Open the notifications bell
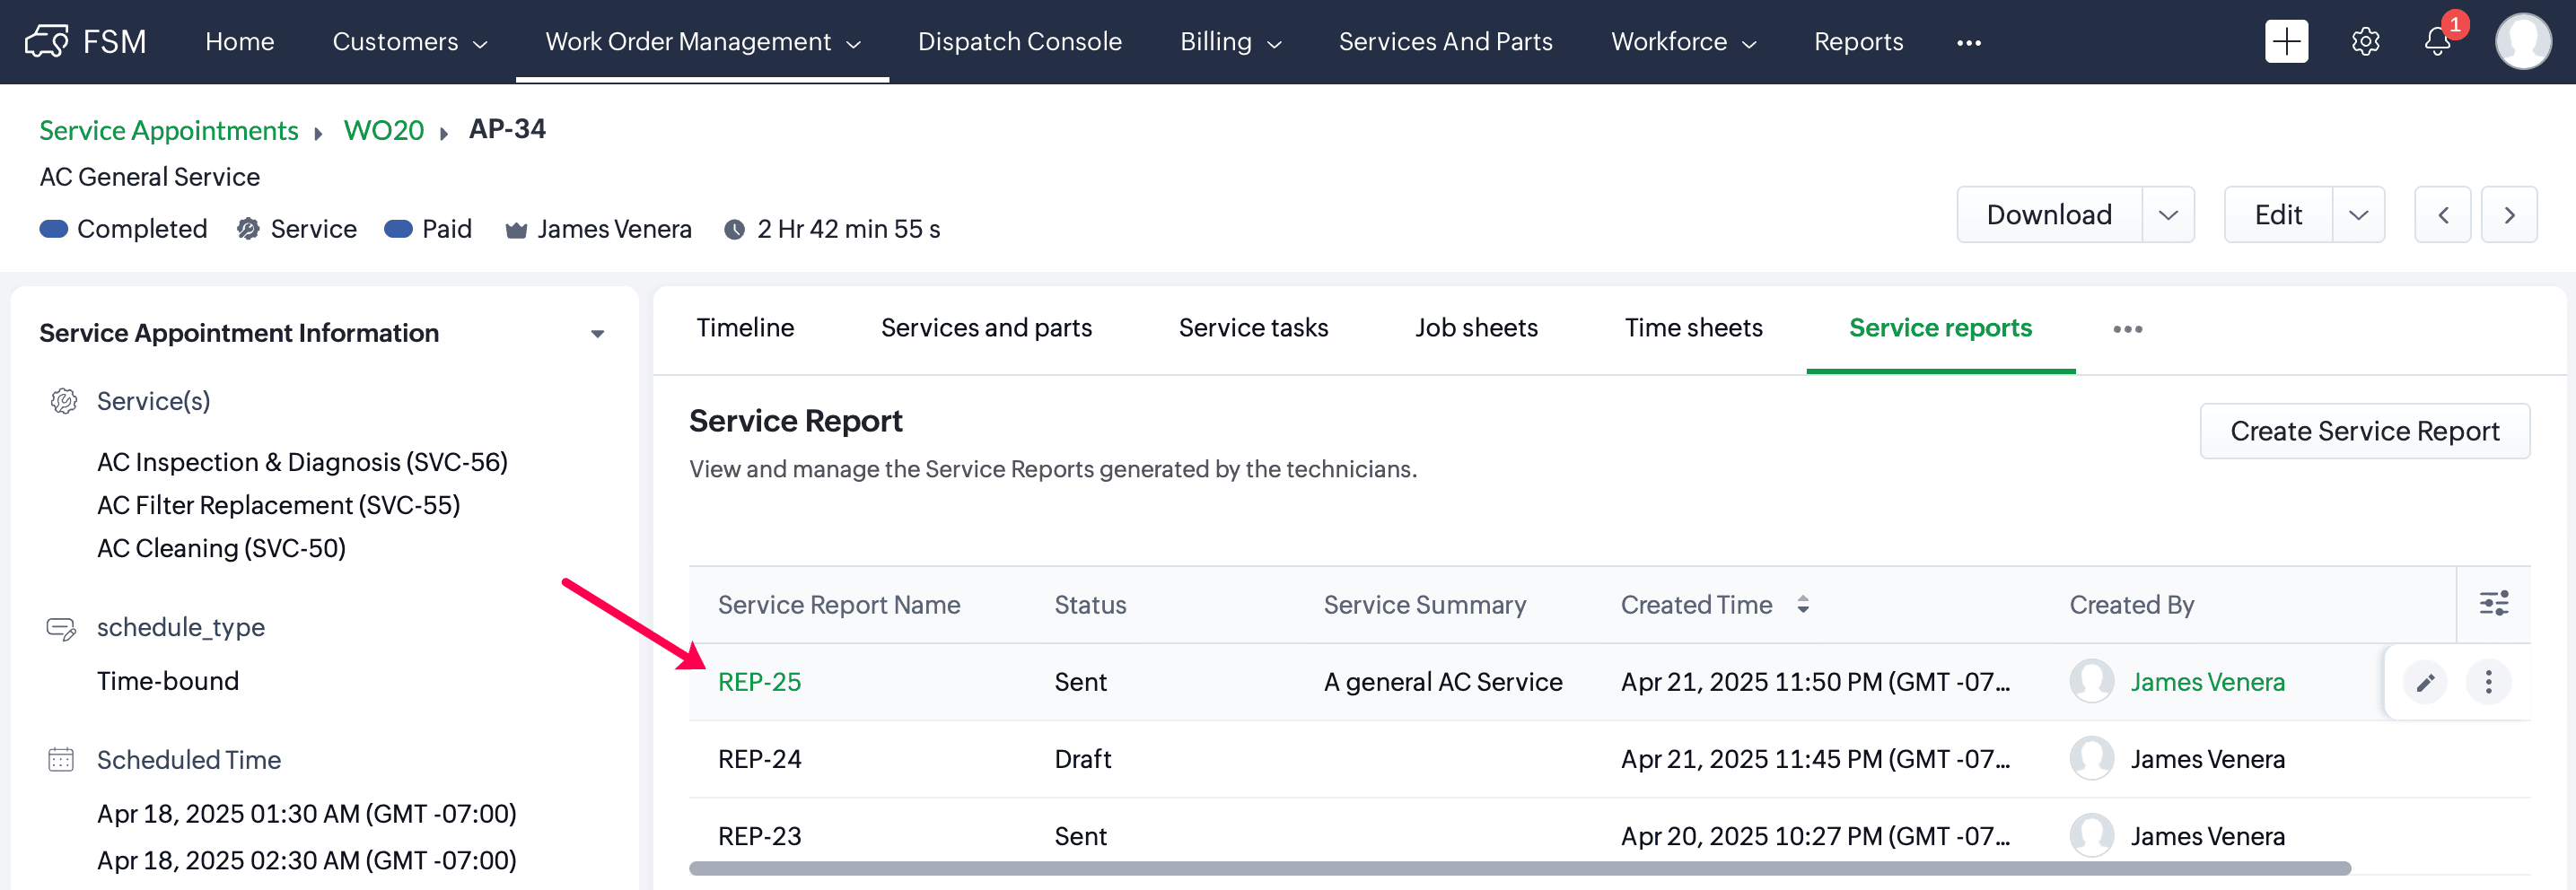This screenshot has width=2576, height=890. point(2436,42)
